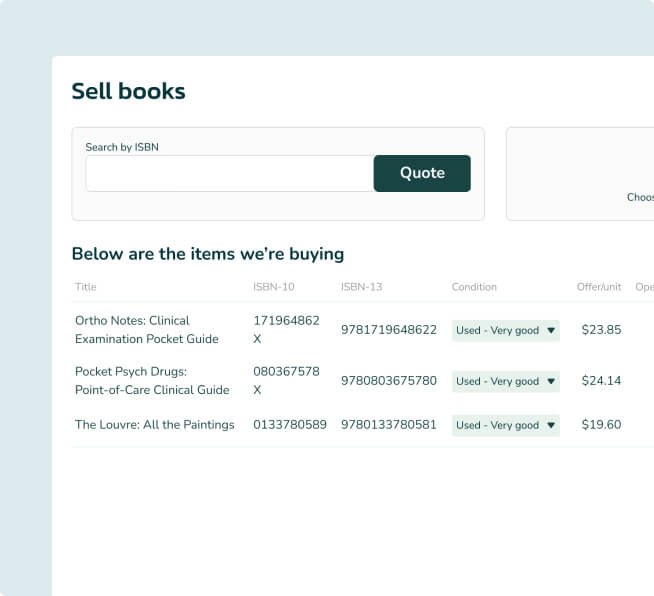
Task: Click ISBN-10 number 0133780589
Action: tap(290, 425)
